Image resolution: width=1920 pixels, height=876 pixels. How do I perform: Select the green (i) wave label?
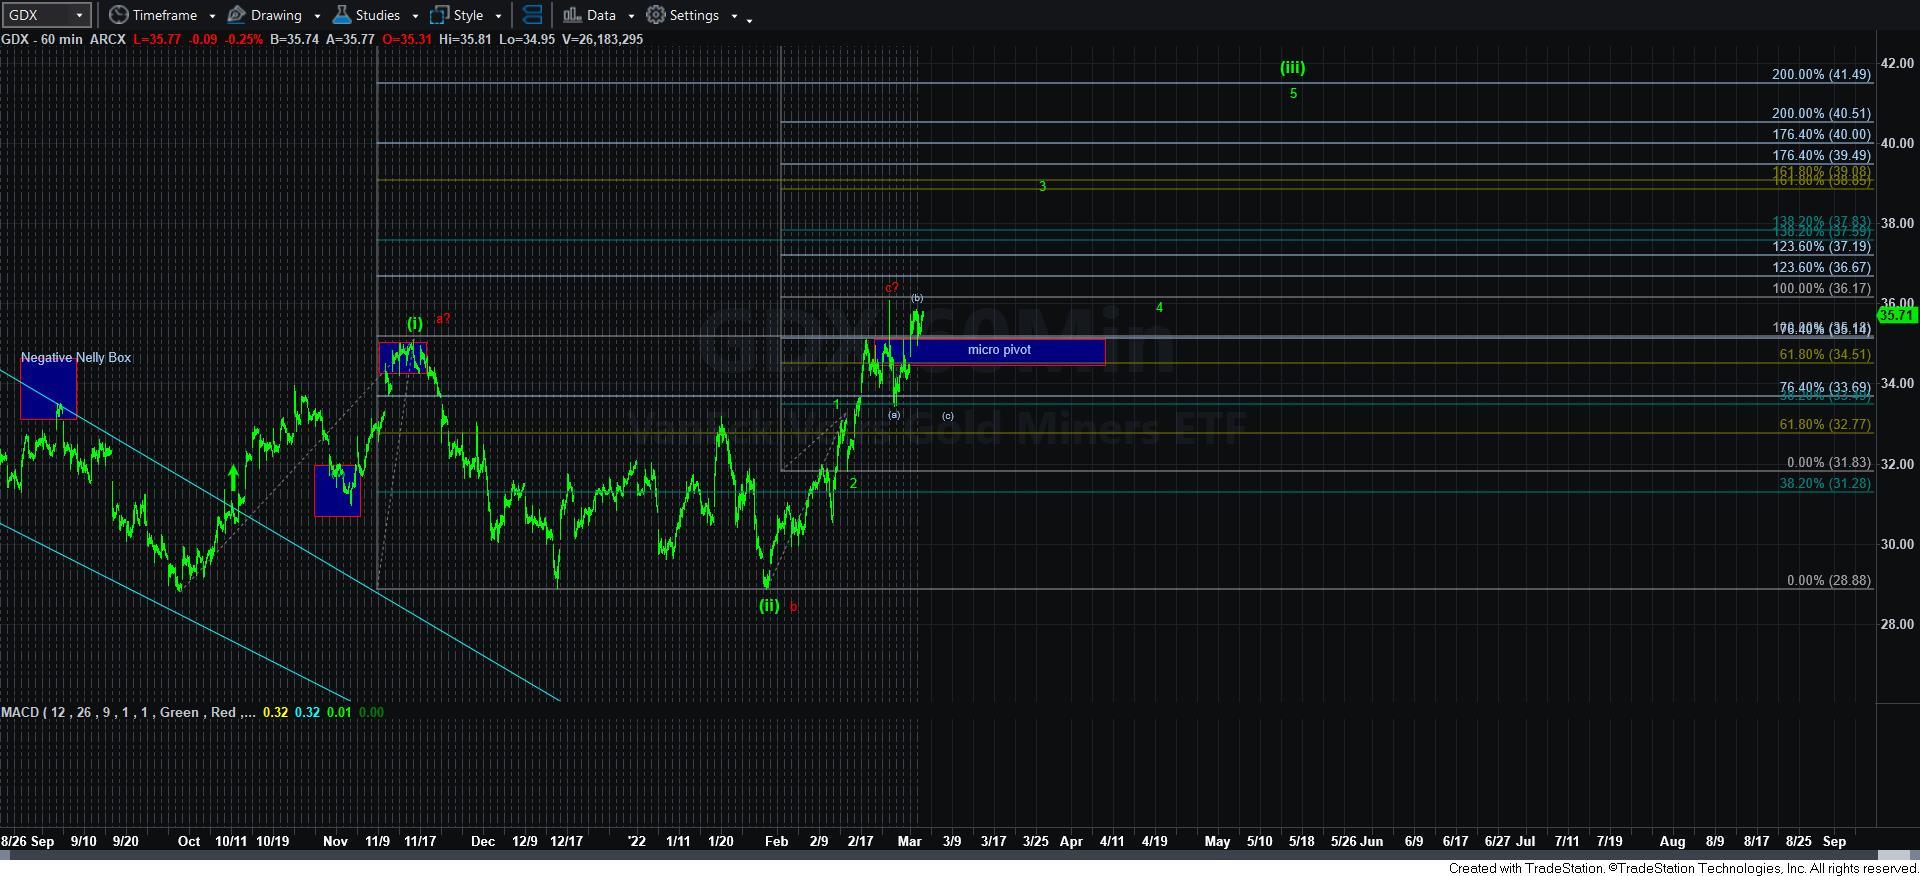(x=415, y=323)
